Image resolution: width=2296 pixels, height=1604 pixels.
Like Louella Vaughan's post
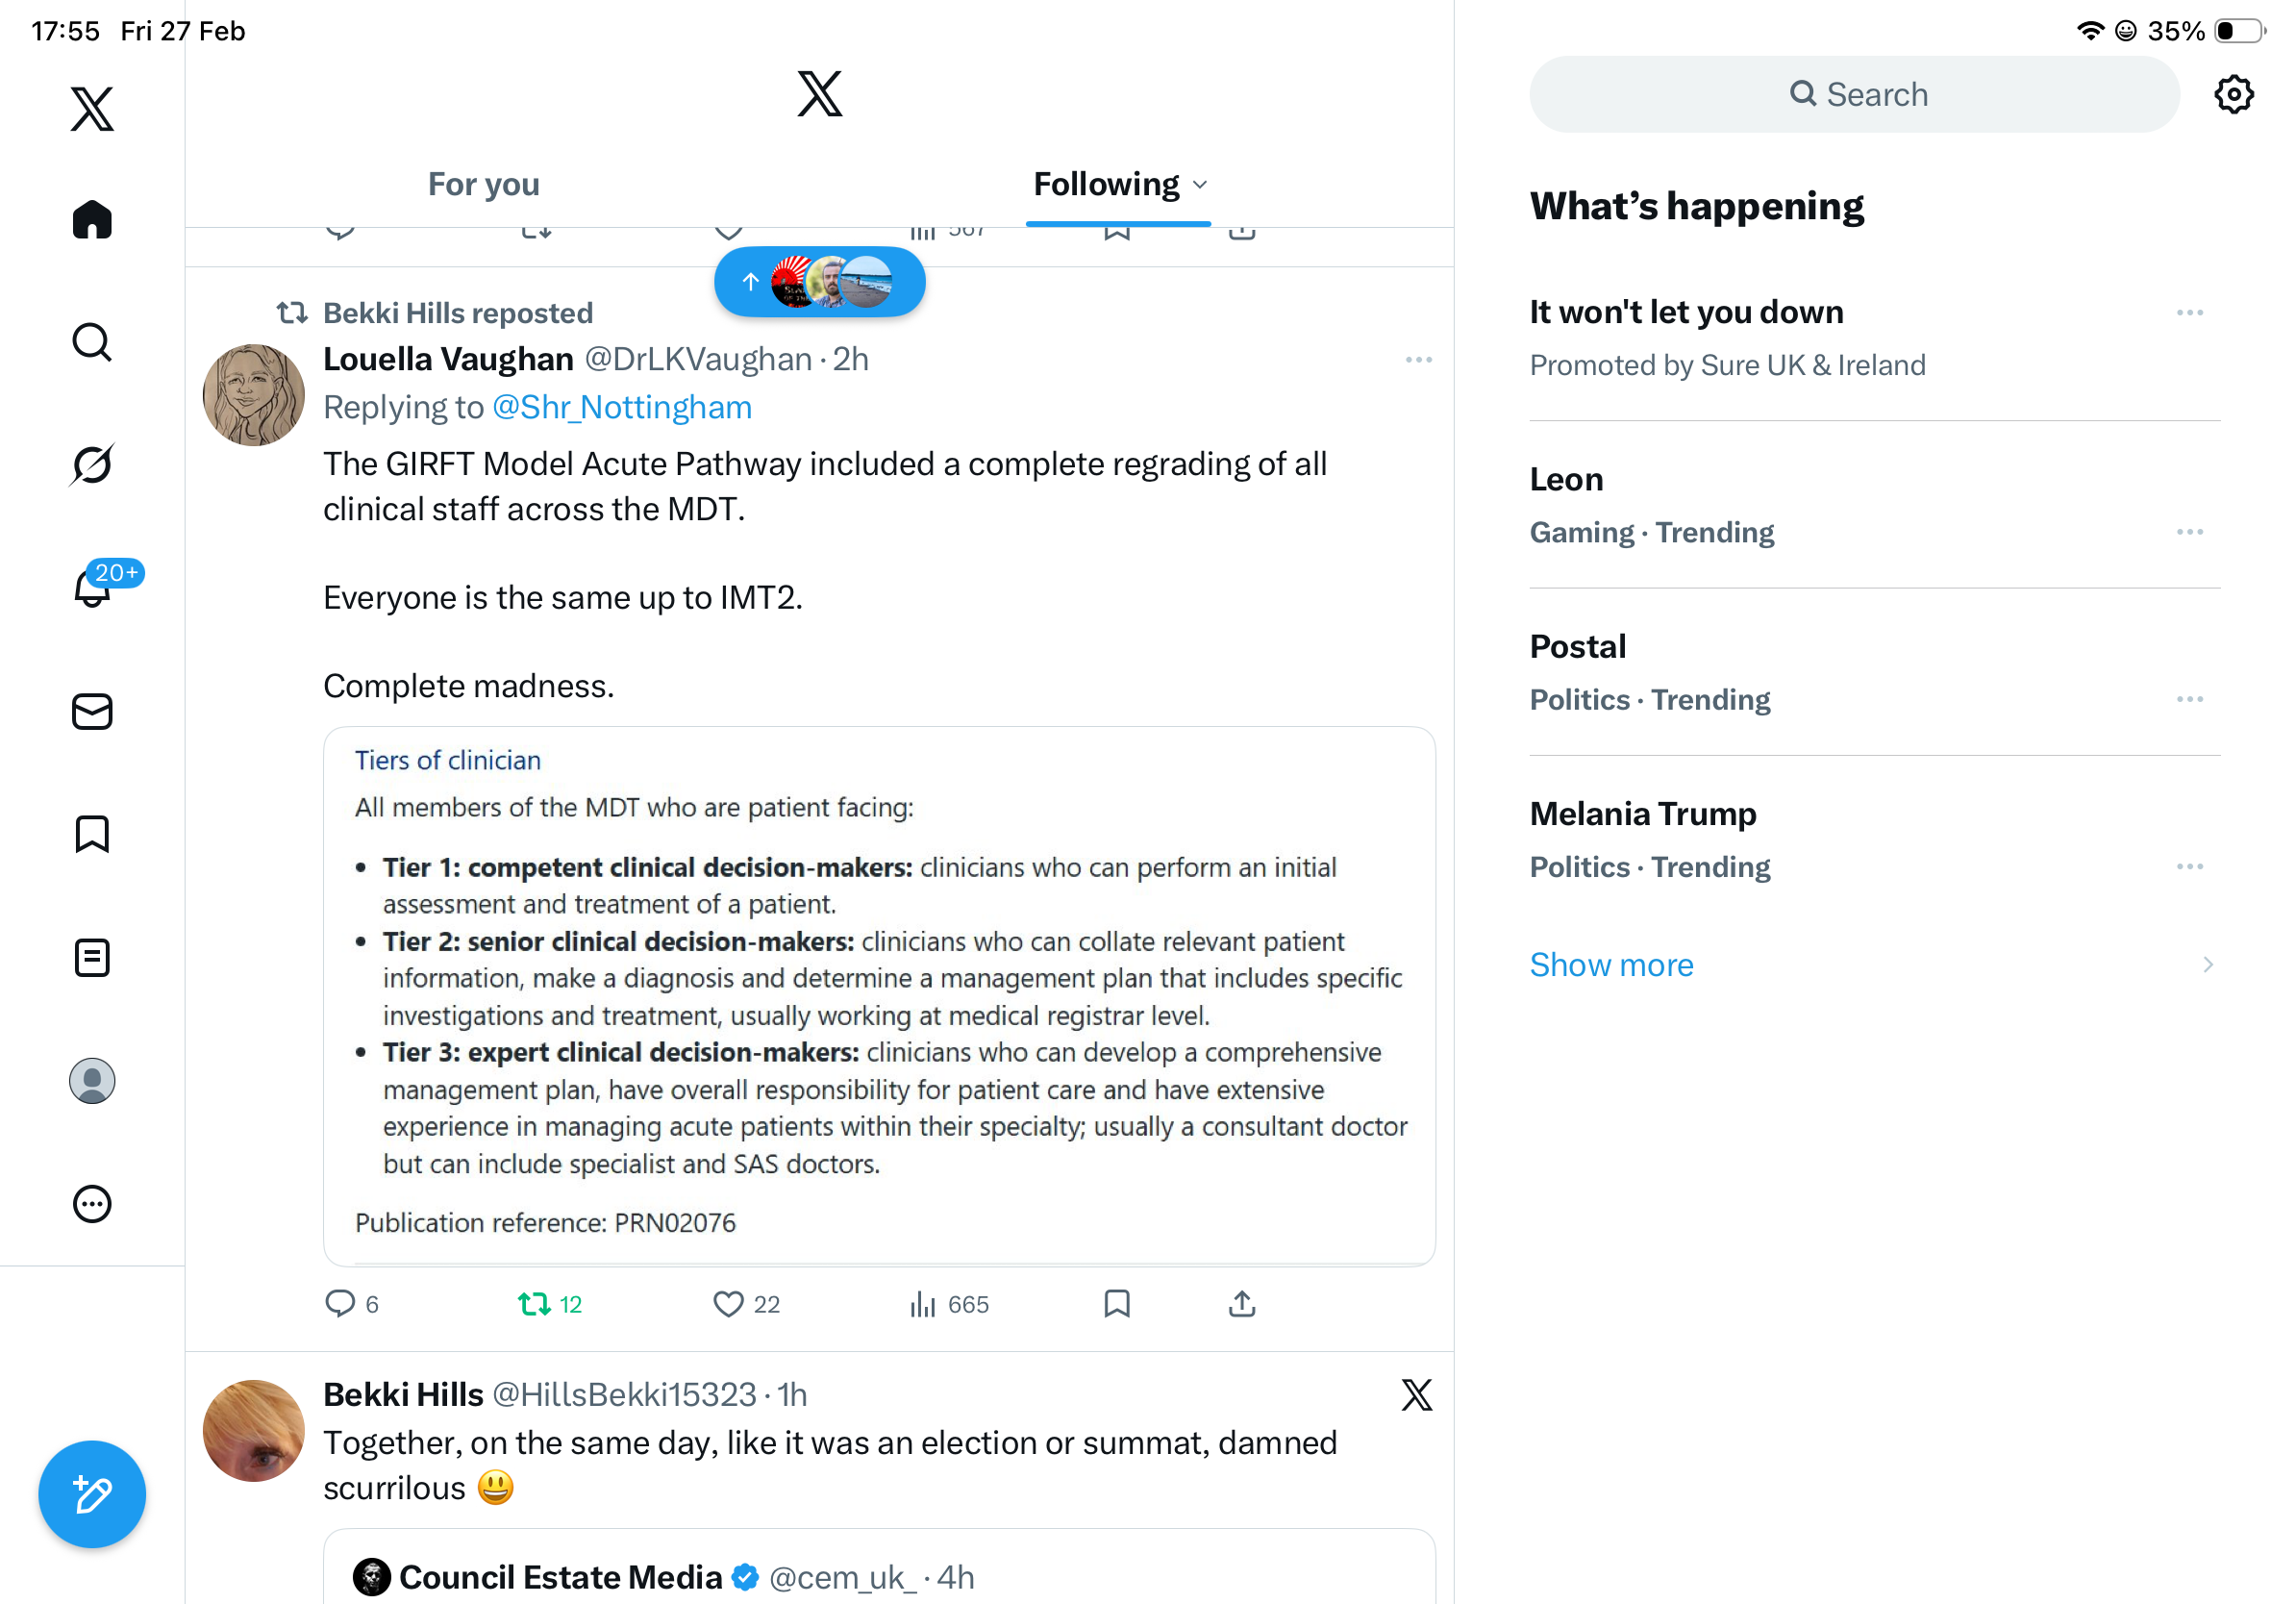[728, 1304]
